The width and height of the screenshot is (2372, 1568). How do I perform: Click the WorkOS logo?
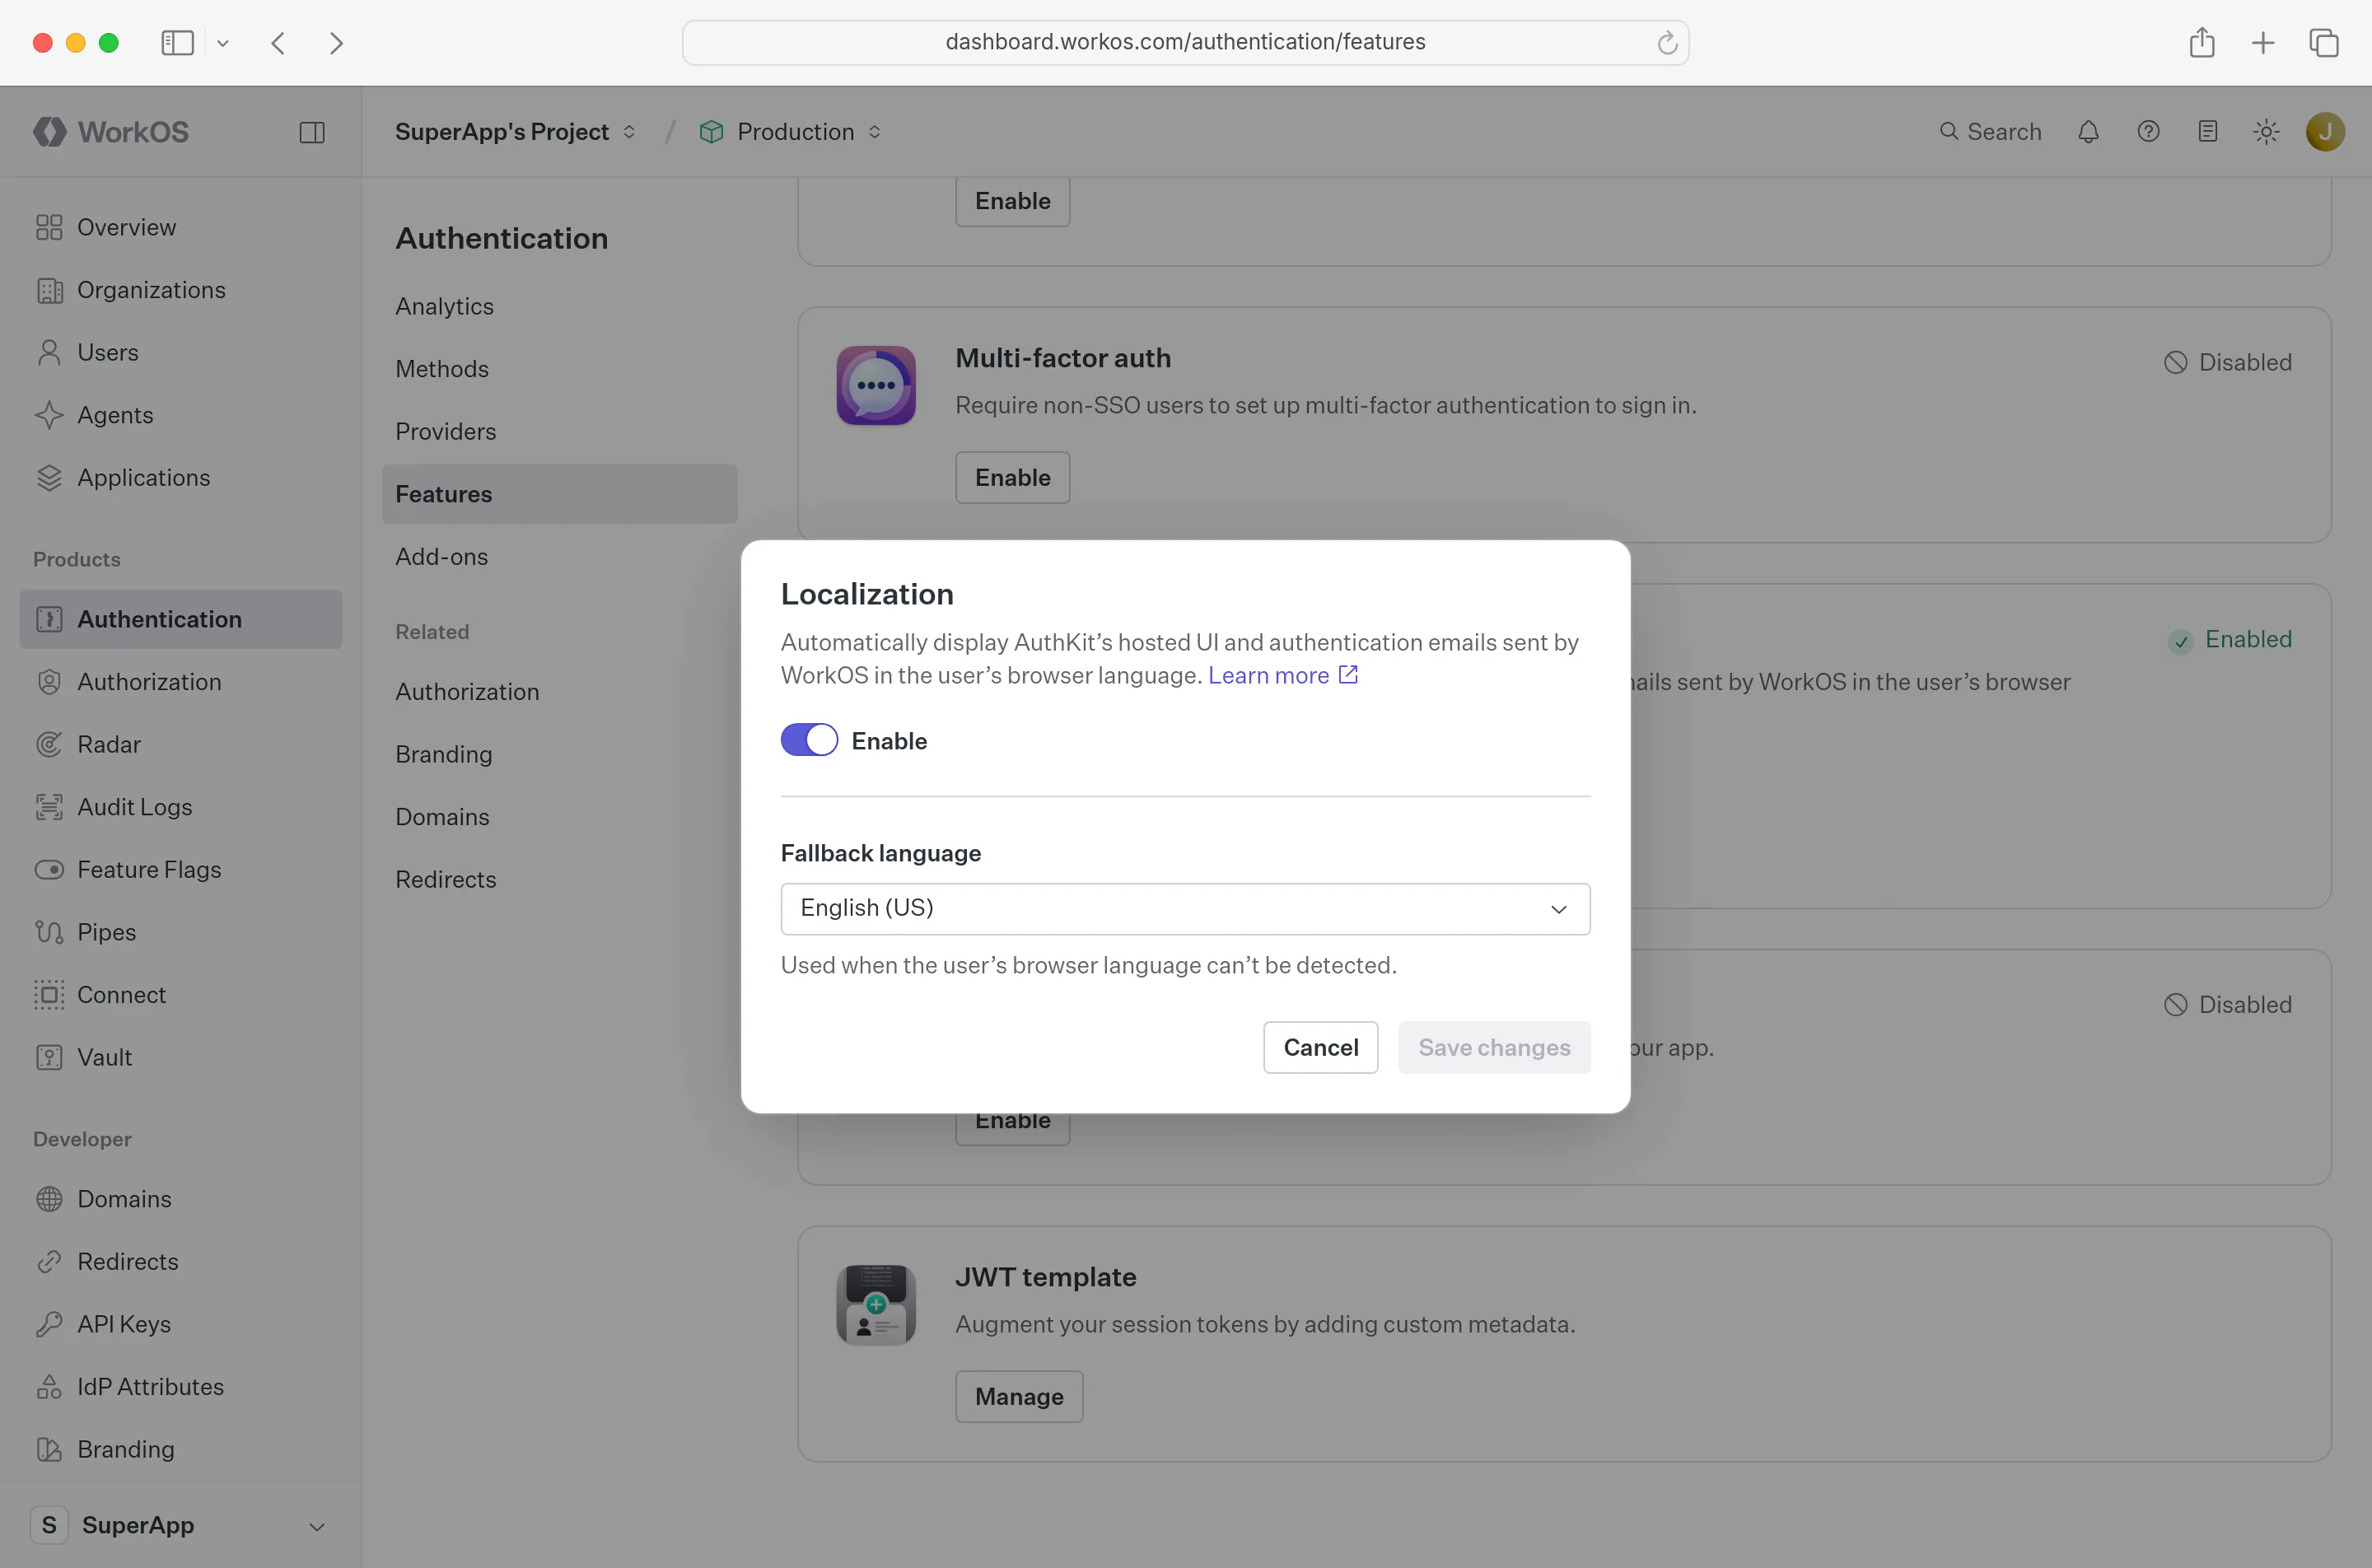[x=111, y=132]
